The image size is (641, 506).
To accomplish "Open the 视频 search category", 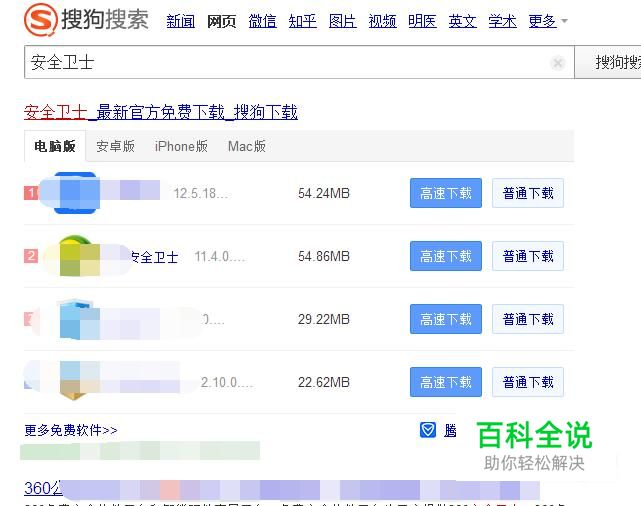I will (x=383, y=21).
